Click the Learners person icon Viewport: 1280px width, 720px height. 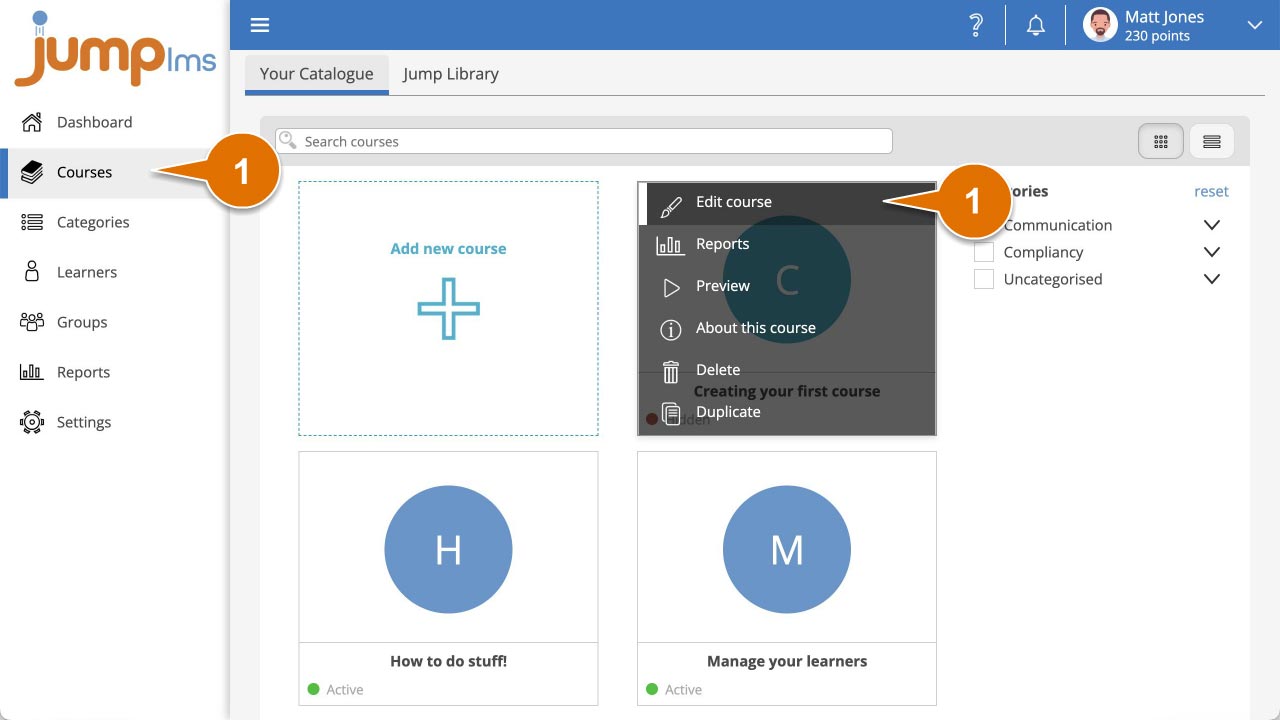click(32, 272)
